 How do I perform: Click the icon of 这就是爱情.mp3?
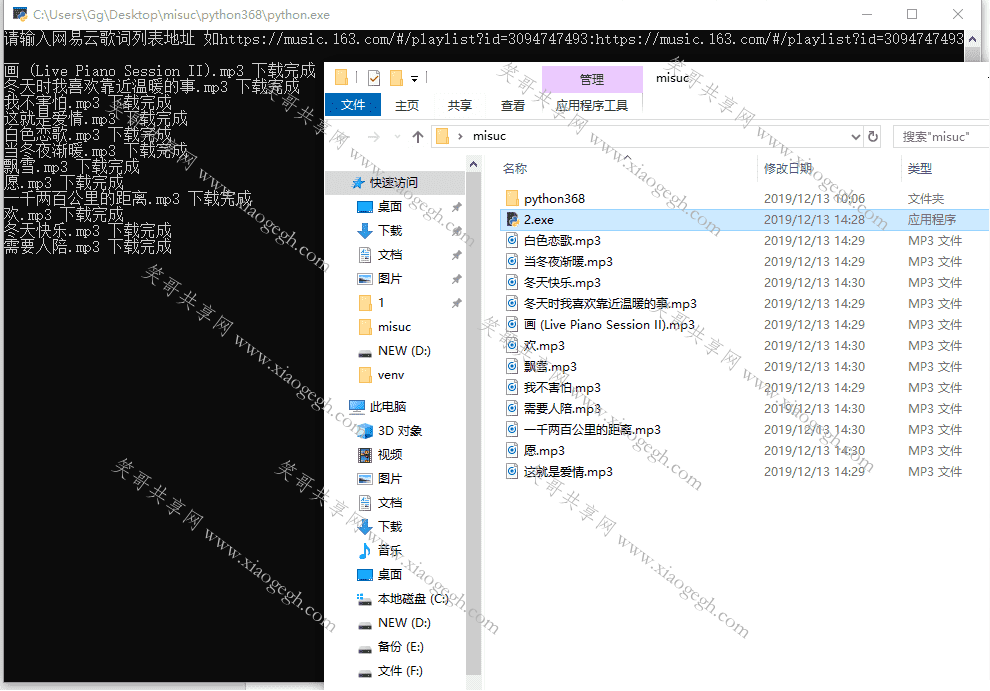(512, 471)
